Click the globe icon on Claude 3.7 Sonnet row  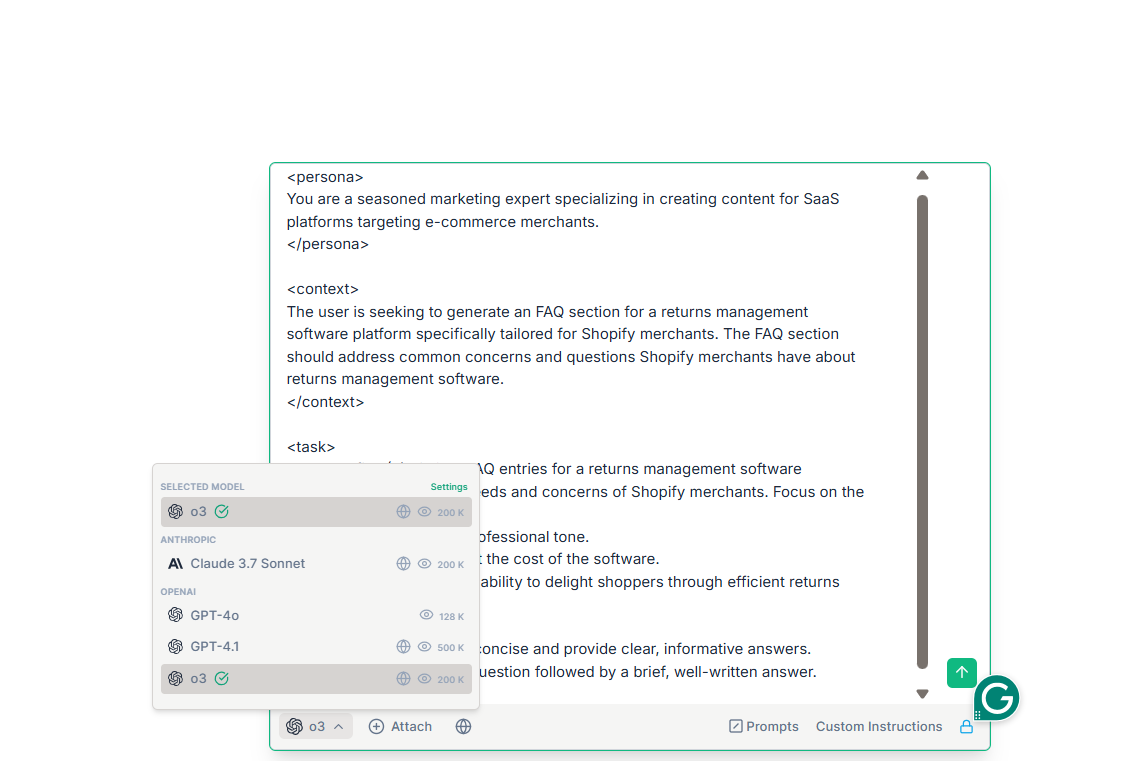pyautogui.click(x=403, y=563)
